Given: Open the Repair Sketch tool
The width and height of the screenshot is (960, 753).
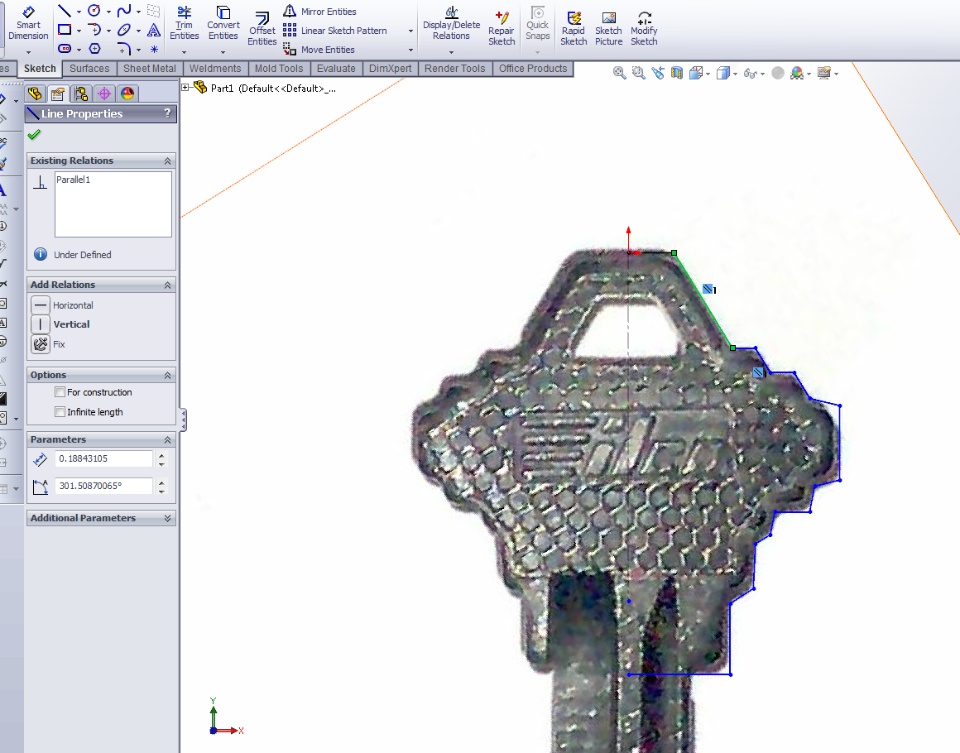Looking at the screenshot, I should (x=501, y=28).
